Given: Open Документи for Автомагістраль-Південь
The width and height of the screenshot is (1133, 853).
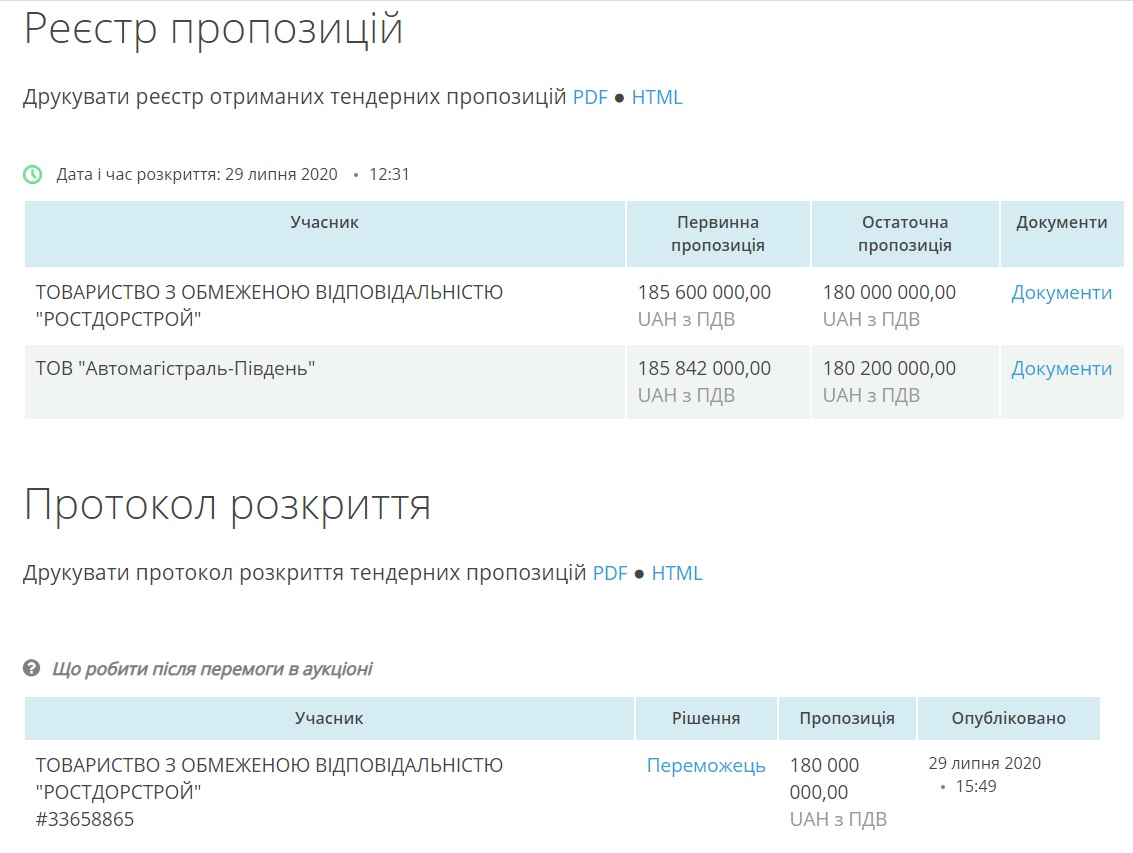Looking at the screenshot, I should coord(1061,369).
